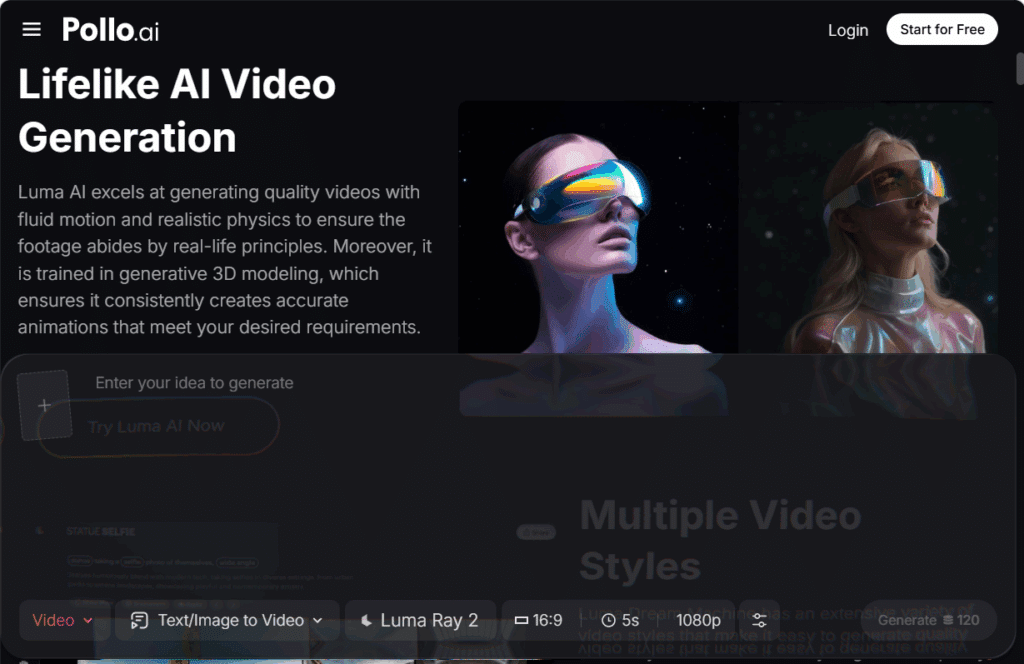Click the Start for Free button
Image resolution: width=1024 pixels, height=664 pixels.
coord(942,29)
